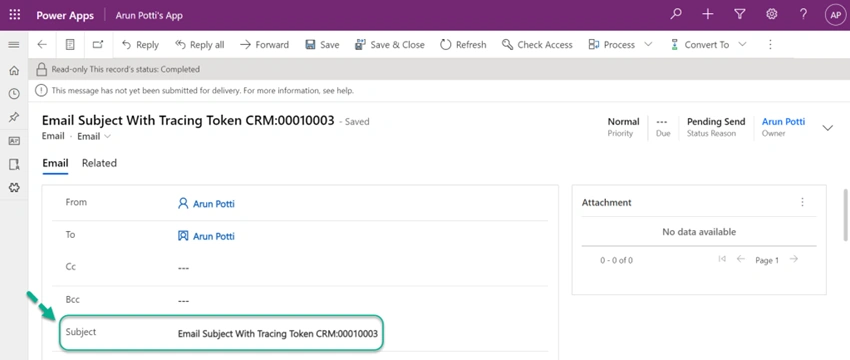Viewport: 850px width, 360px height.
Task: Click the puzzle piece icon in the sidebar
Action: [x=14, y=188]
